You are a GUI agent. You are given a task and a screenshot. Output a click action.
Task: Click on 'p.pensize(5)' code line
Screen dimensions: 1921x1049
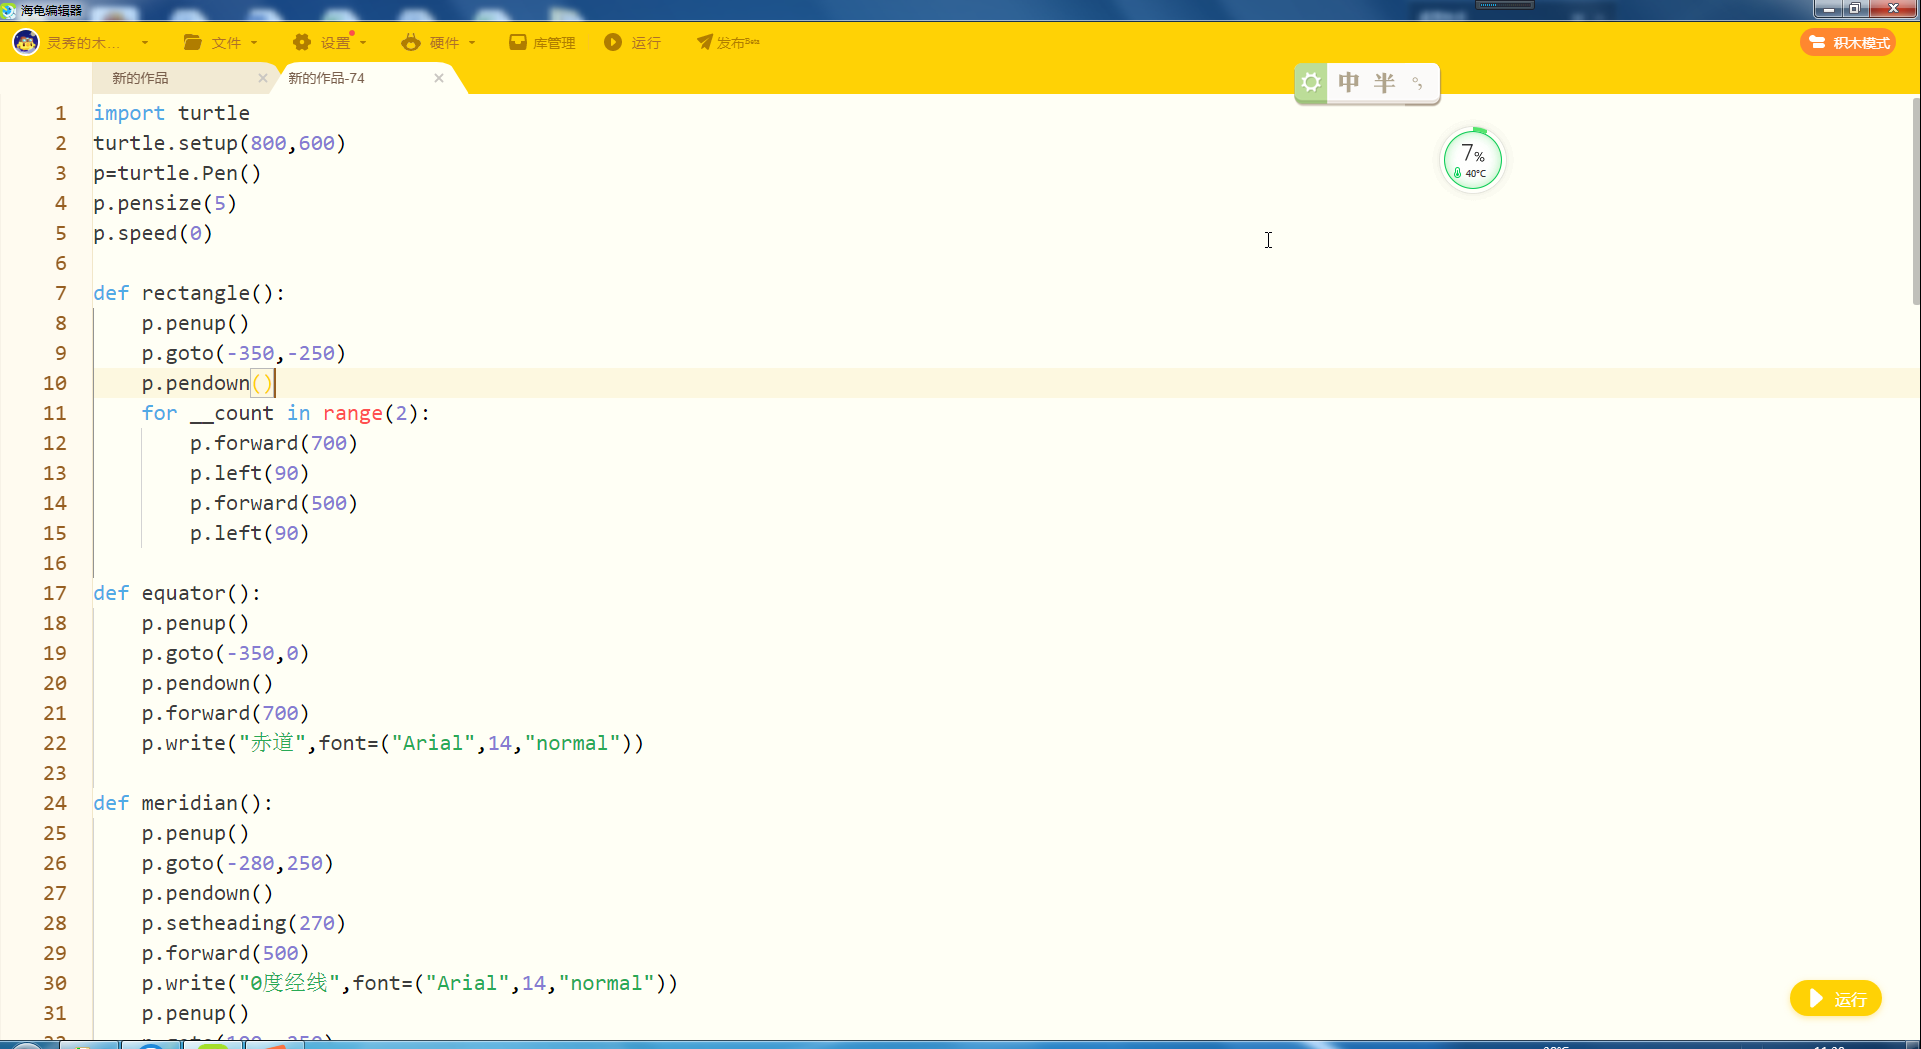165,203
